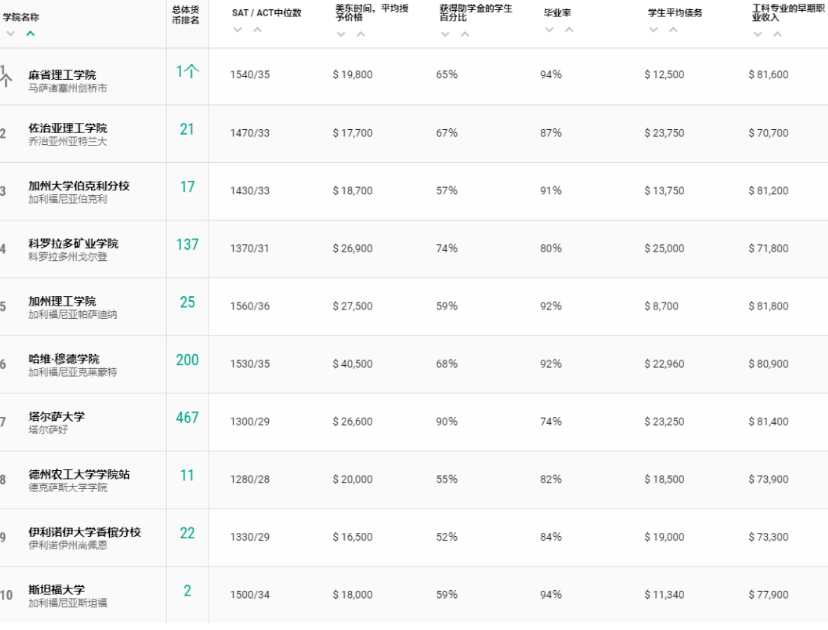
Task: Open 麻省理工学院 college page
Action: click(x=62, y=75)
